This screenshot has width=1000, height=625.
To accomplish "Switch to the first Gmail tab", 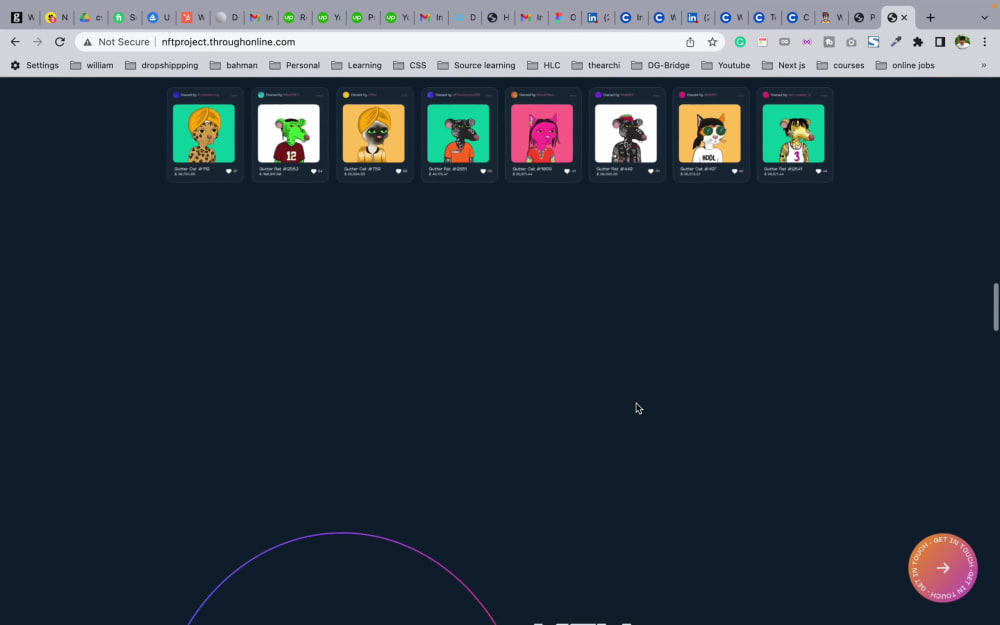I will (x=260, y=18).
